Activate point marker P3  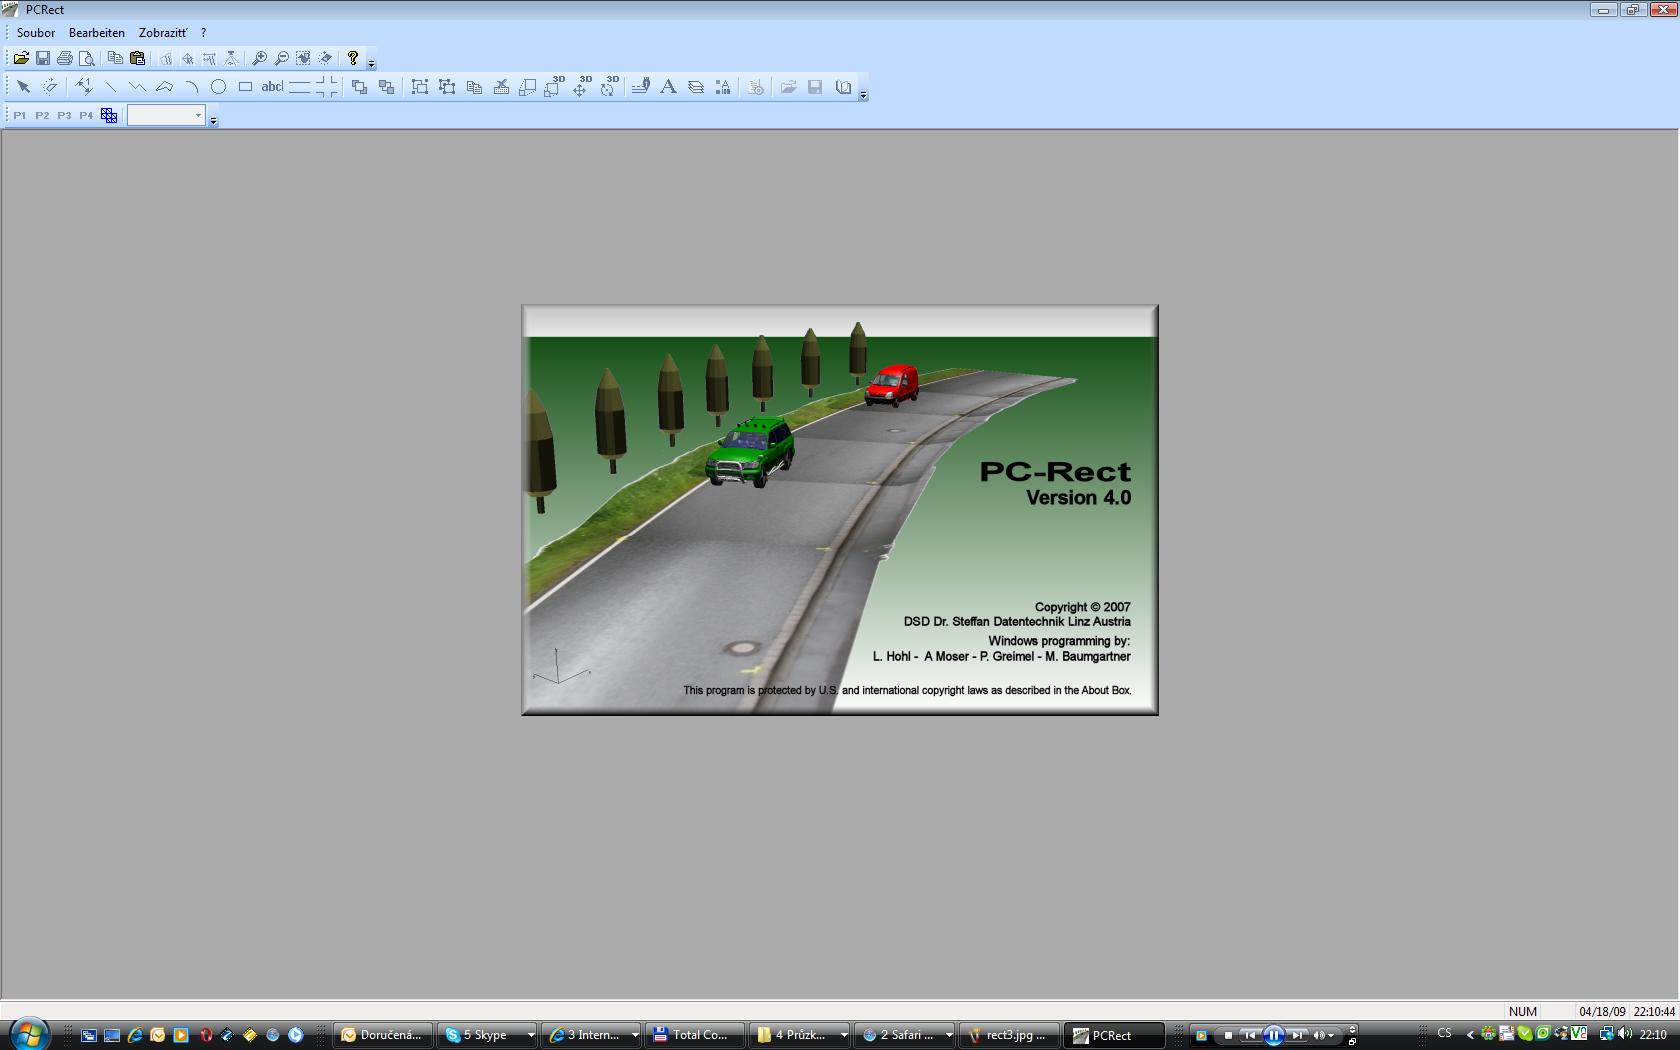[64, 116]
